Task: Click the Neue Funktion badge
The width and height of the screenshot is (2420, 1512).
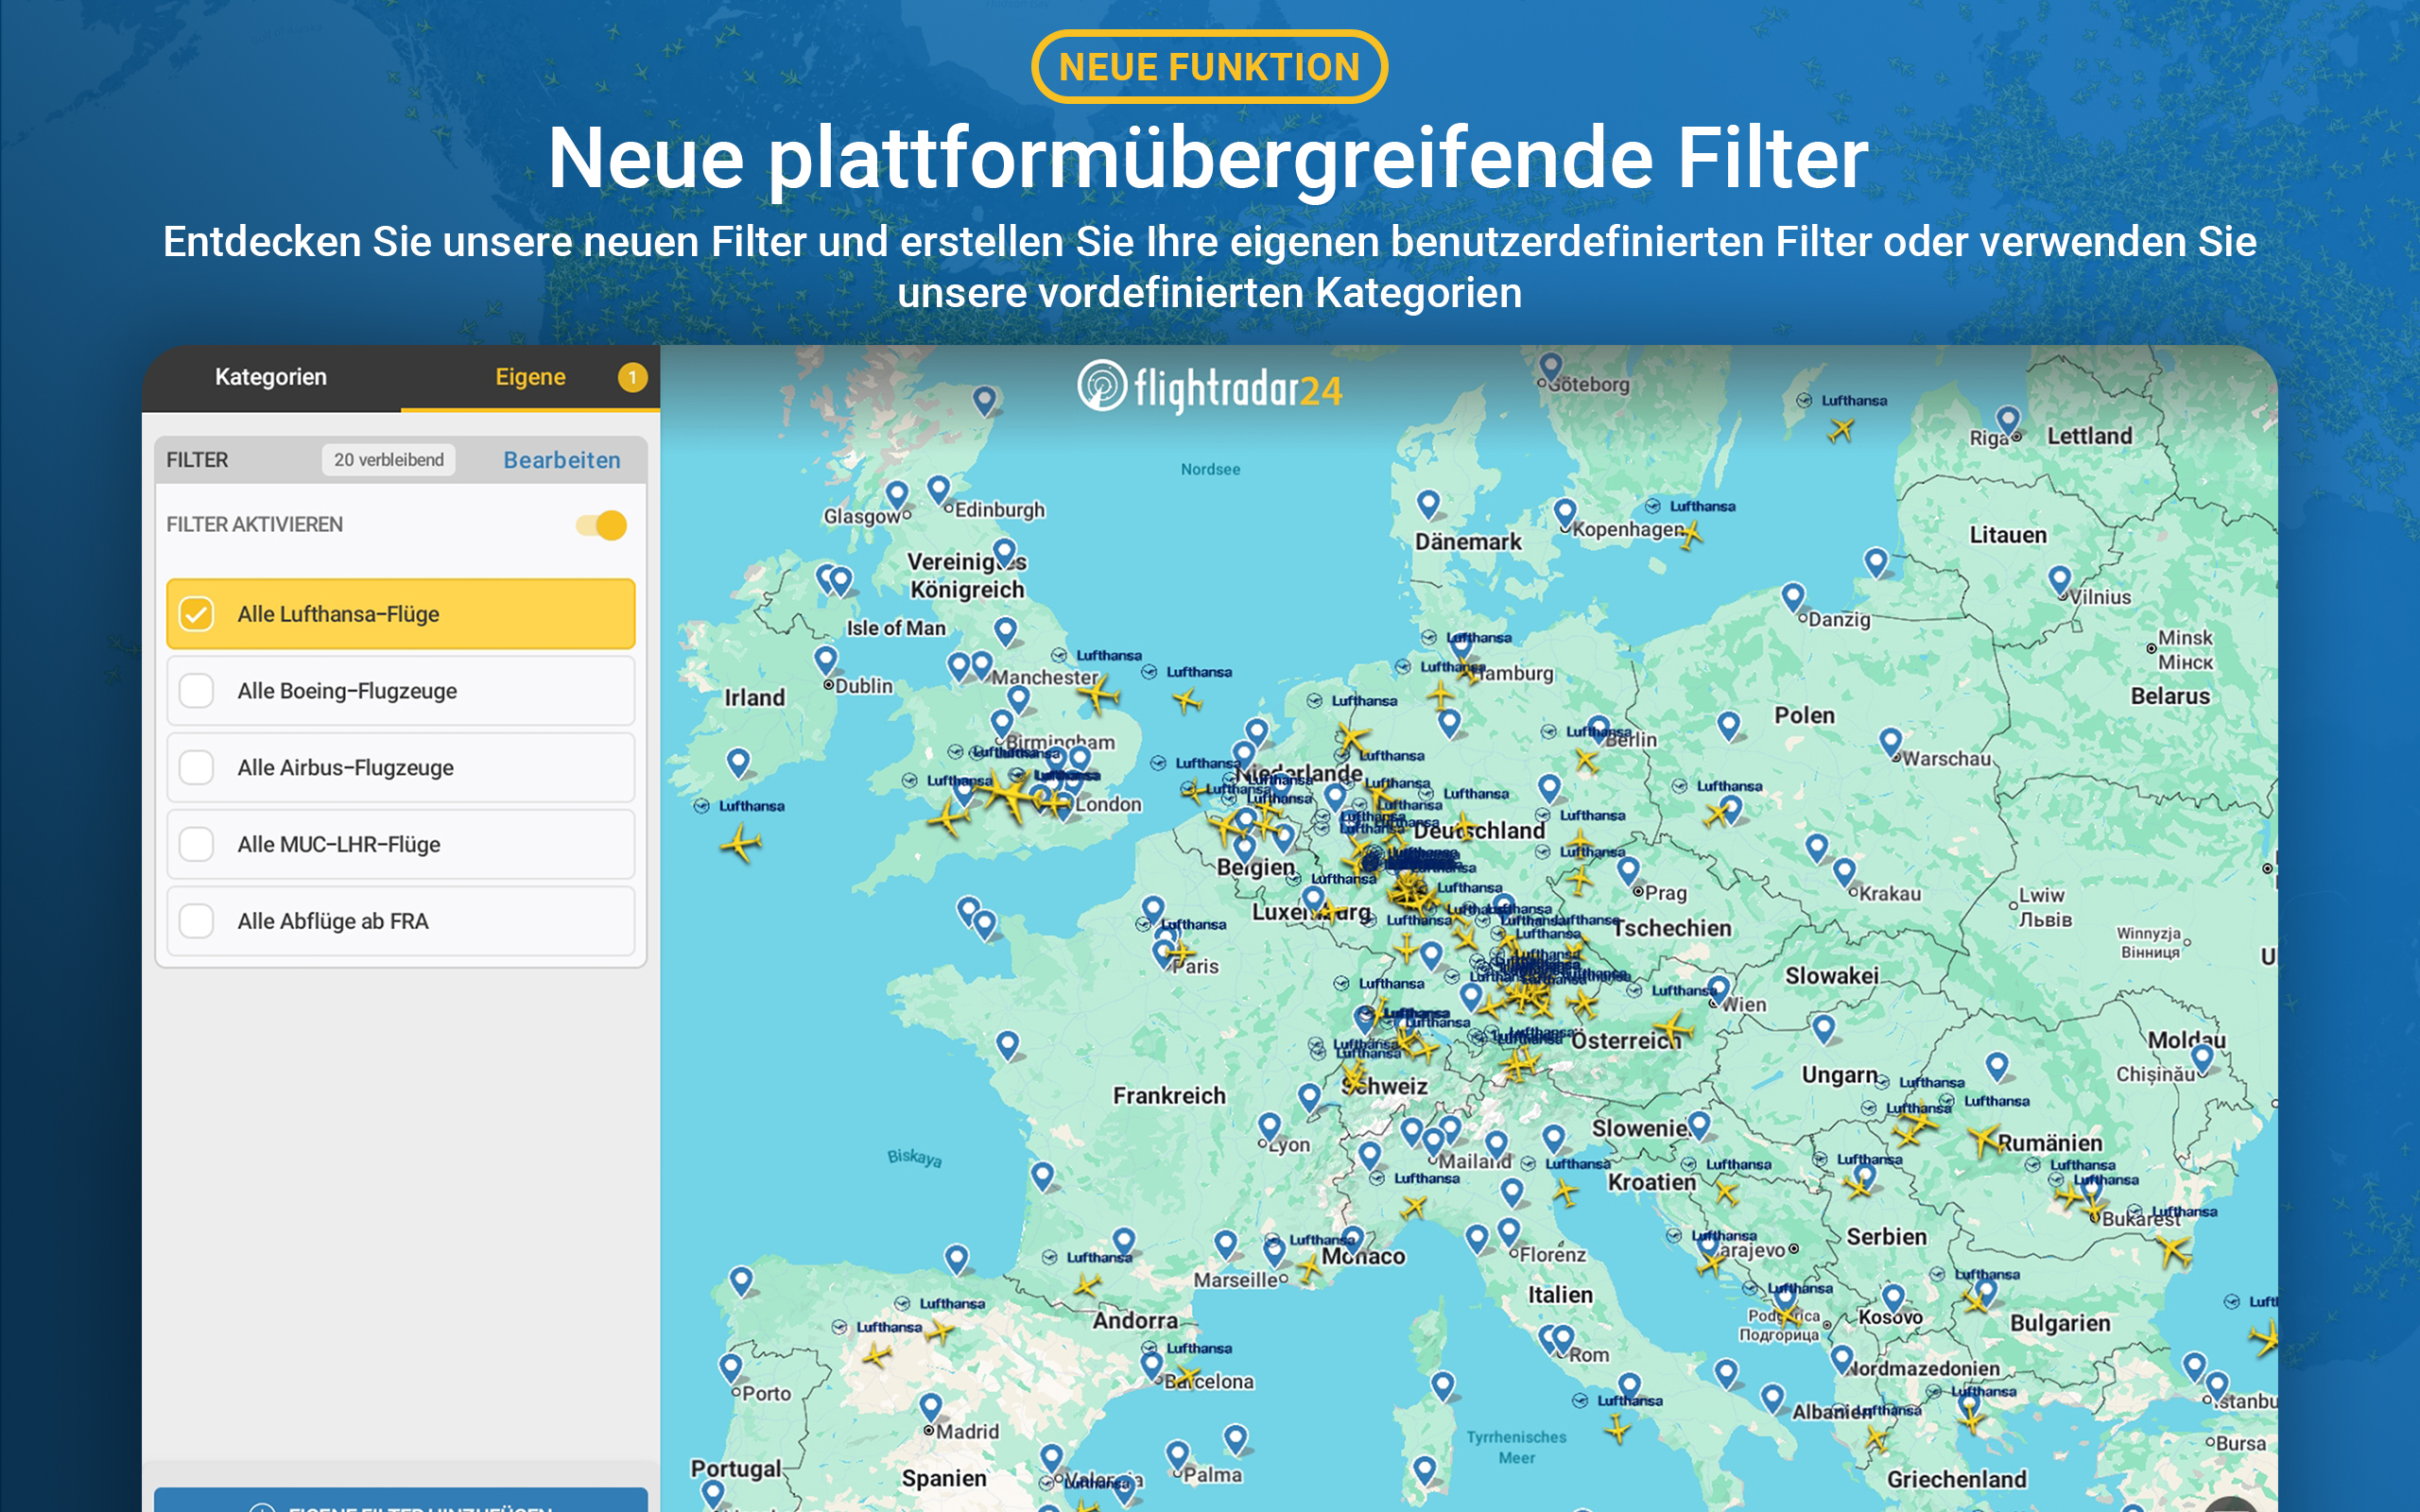Action: (1209, 67)
